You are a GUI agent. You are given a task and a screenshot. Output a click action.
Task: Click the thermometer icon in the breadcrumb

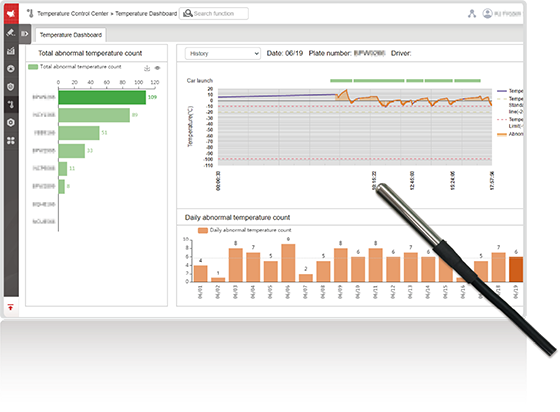[x=30, y=14]
